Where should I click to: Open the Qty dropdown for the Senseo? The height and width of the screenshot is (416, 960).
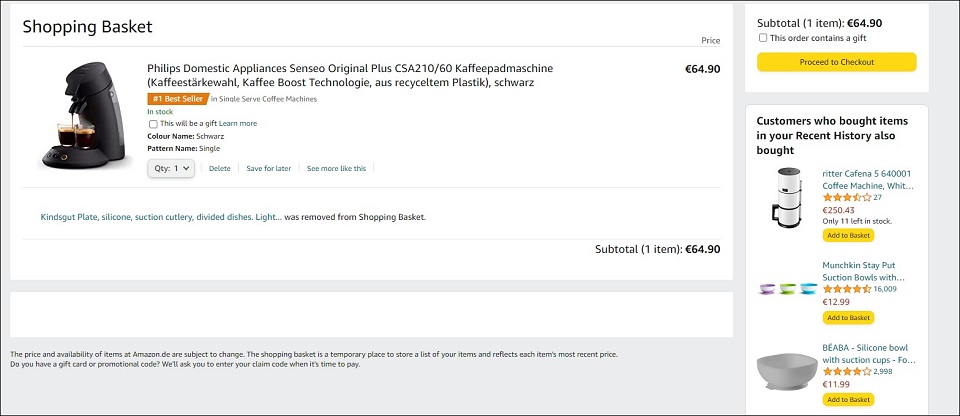point(171,168)
